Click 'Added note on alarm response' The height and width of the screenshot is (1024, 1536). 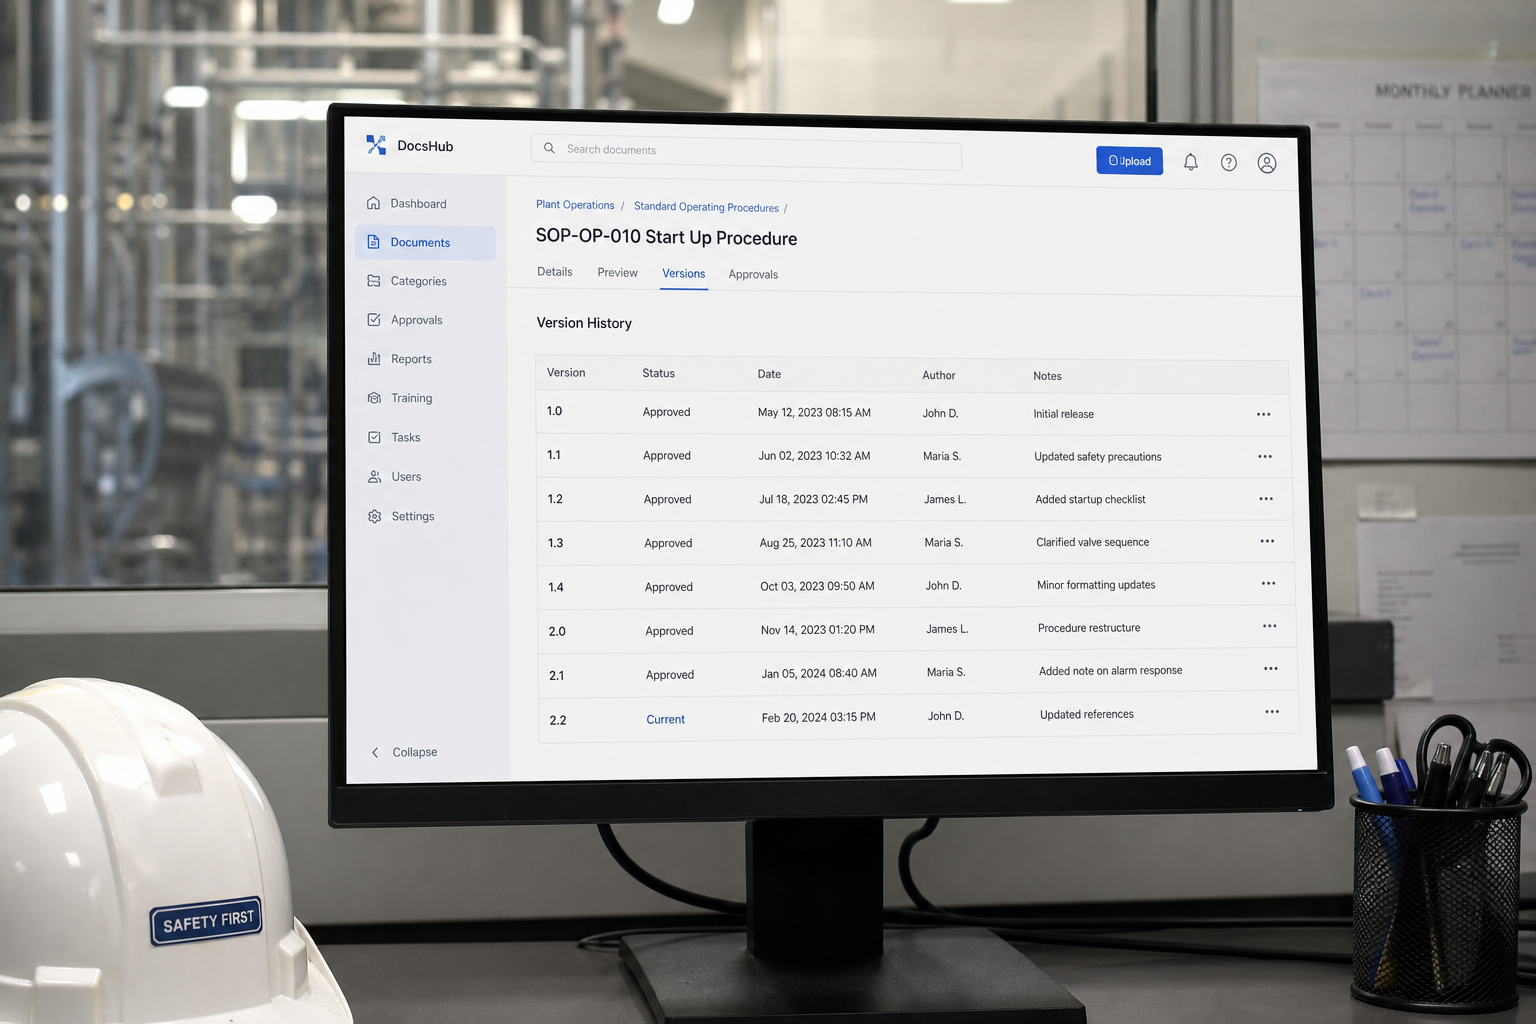pos(1110,671)
